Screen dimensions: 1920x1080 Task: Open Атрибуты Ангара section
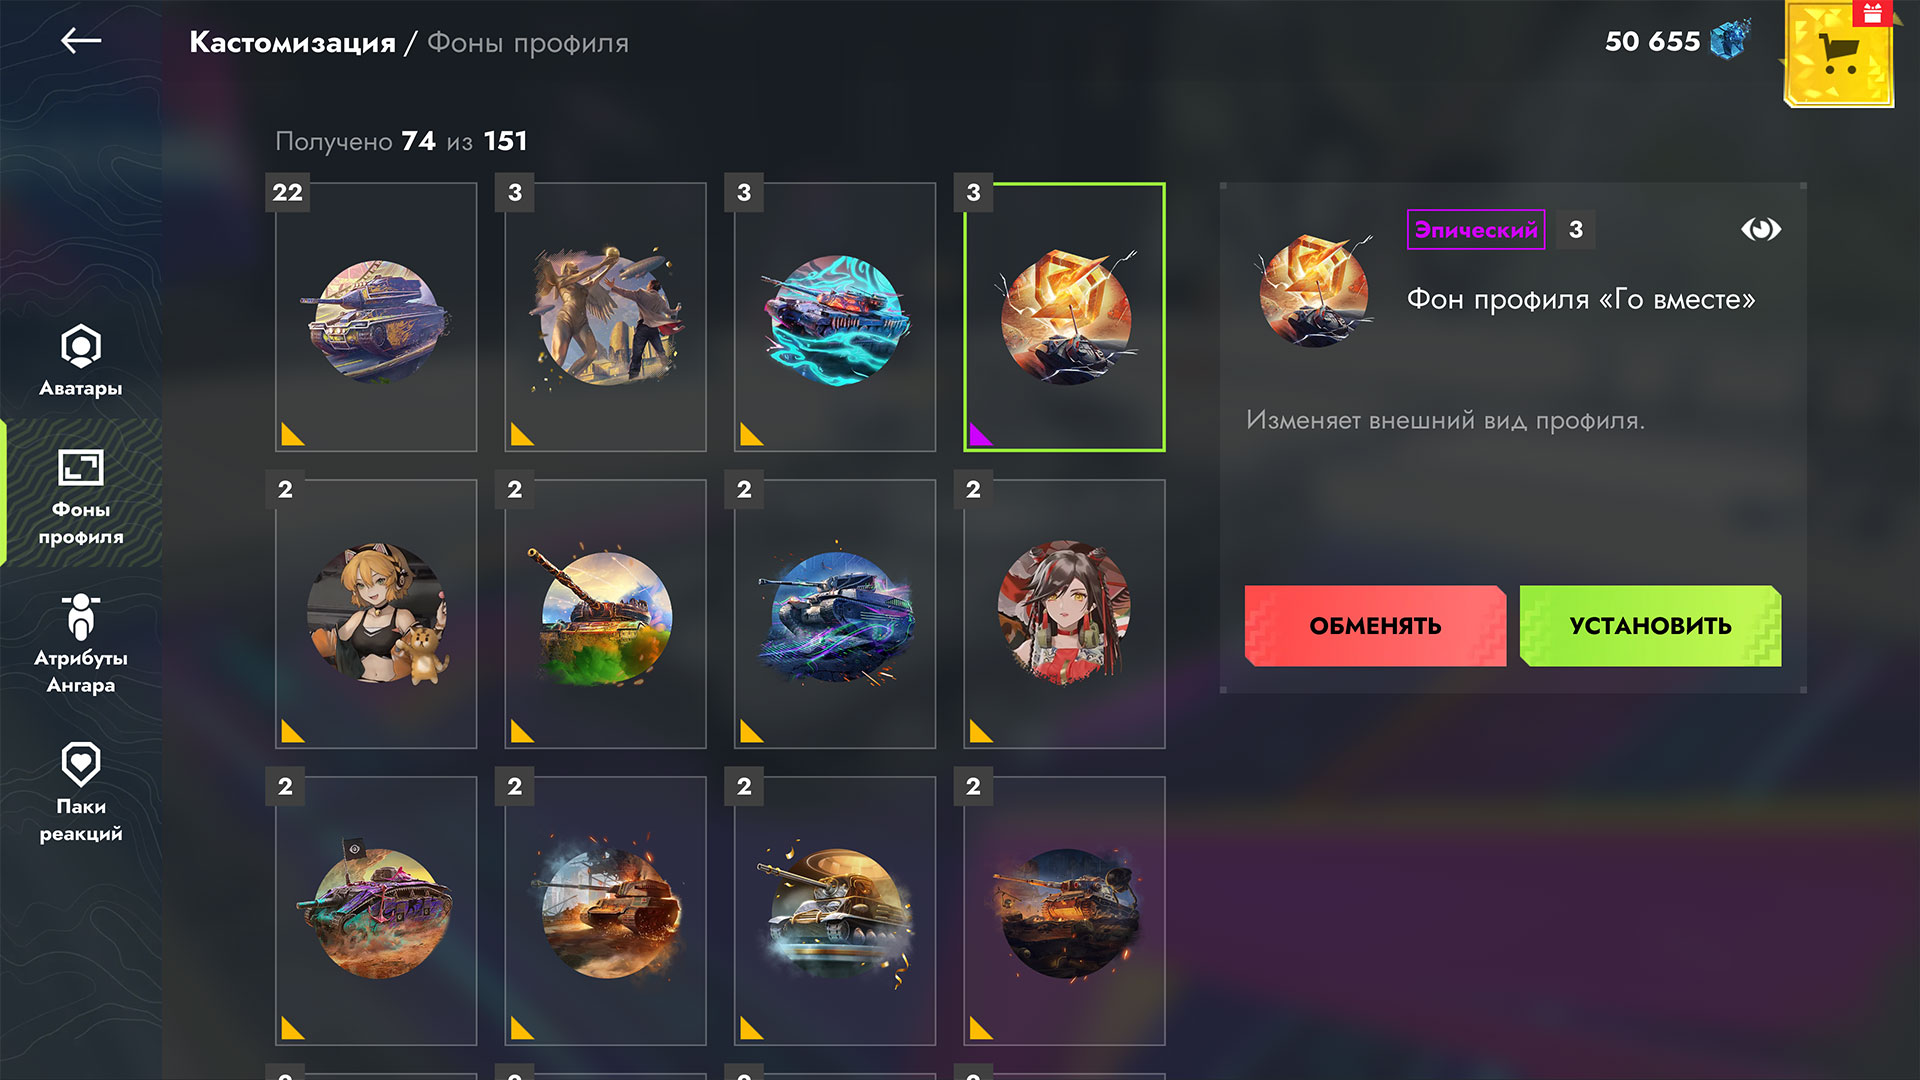(x=81, y=643)
